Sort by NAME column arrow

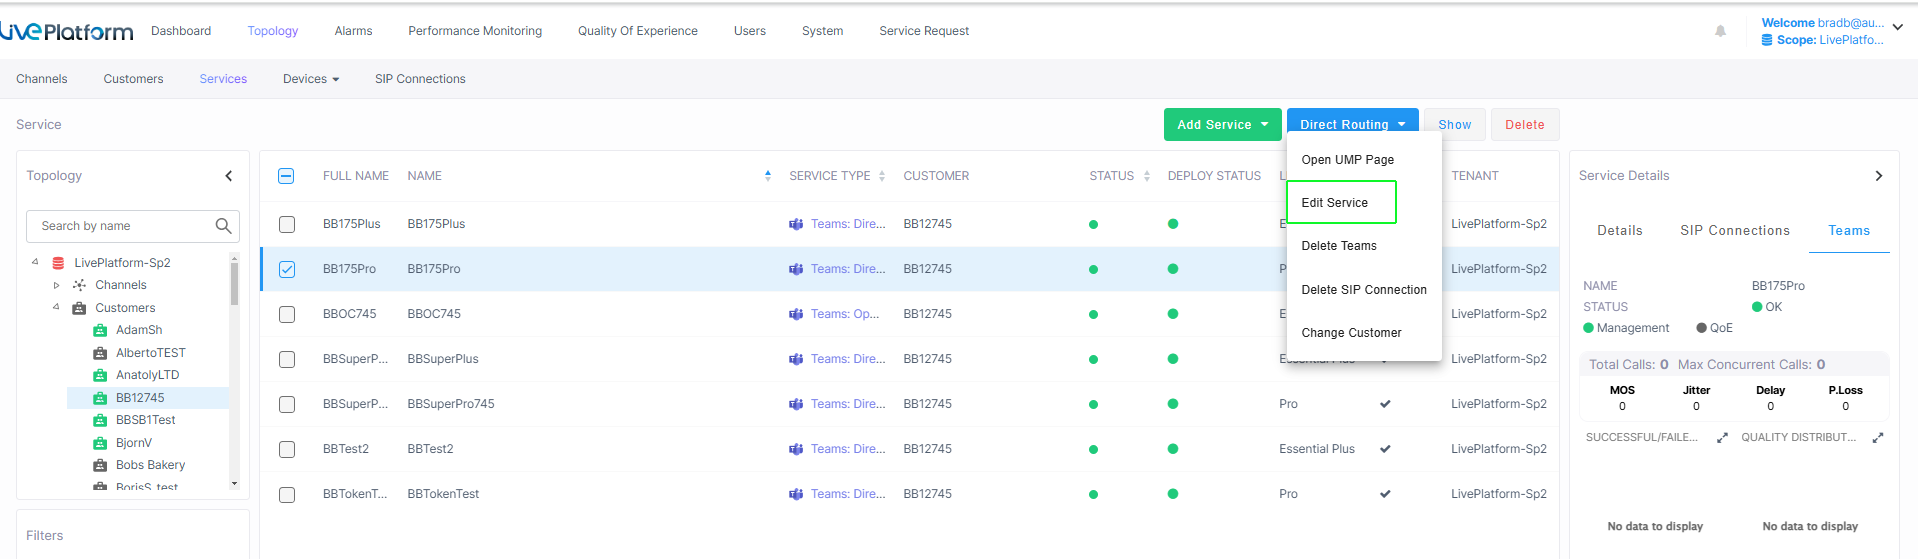point(768,176)
